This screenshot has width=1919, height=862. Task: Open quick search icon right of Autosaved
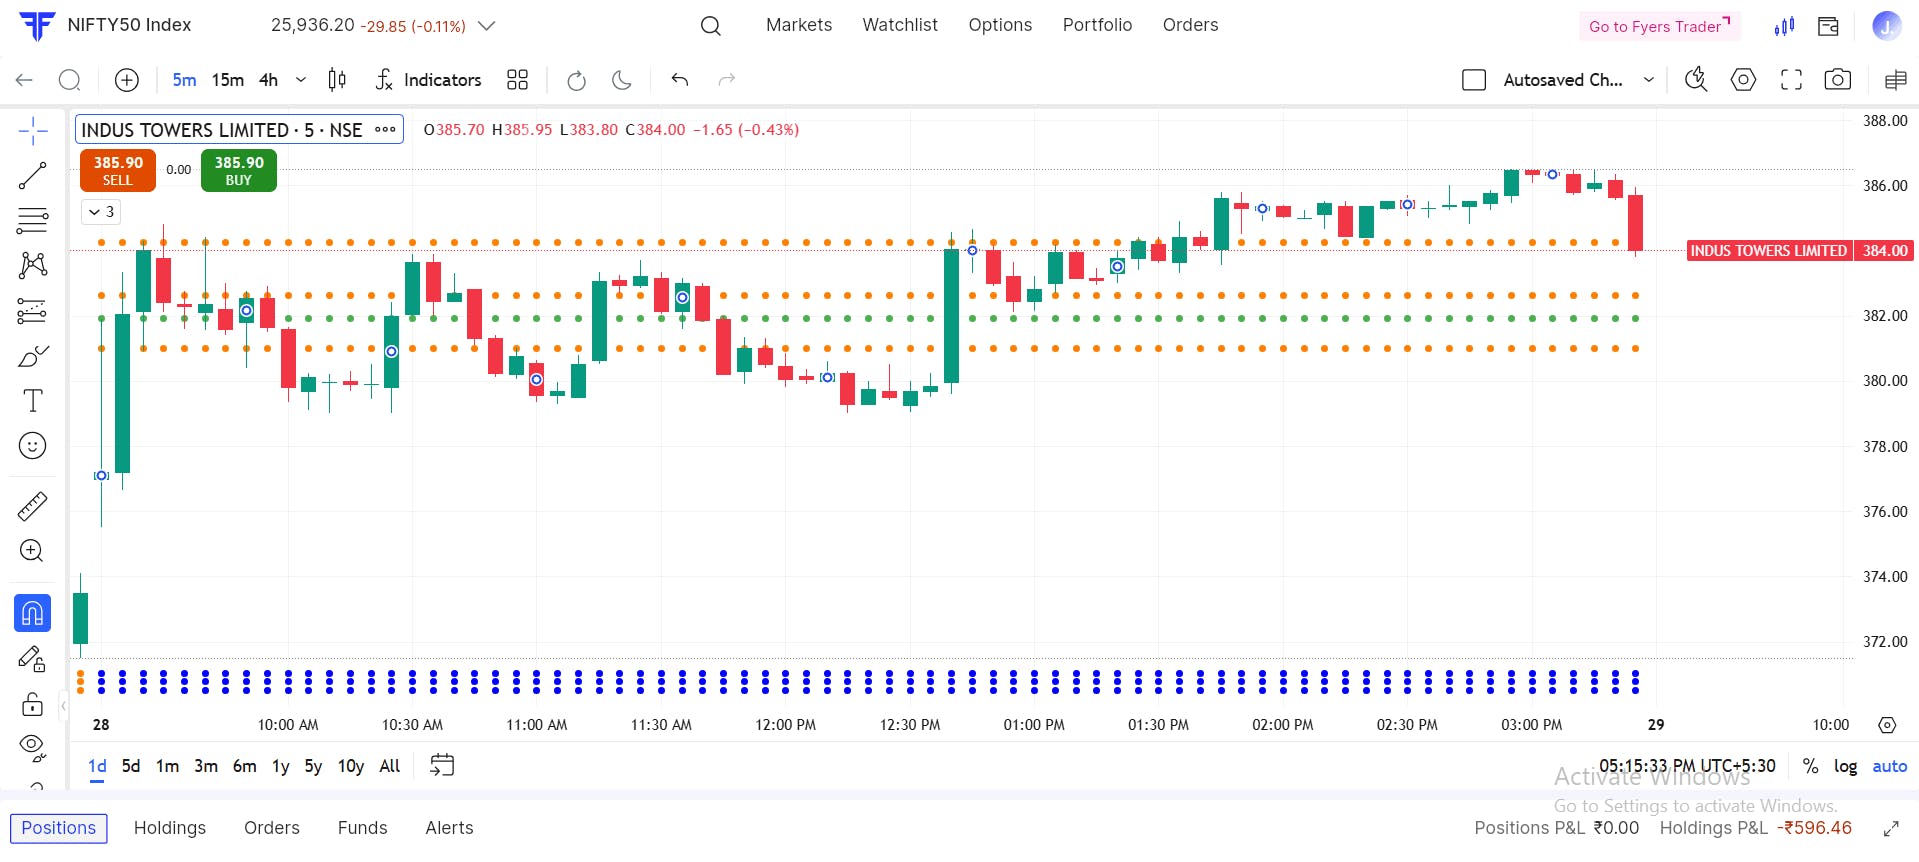1696,80
